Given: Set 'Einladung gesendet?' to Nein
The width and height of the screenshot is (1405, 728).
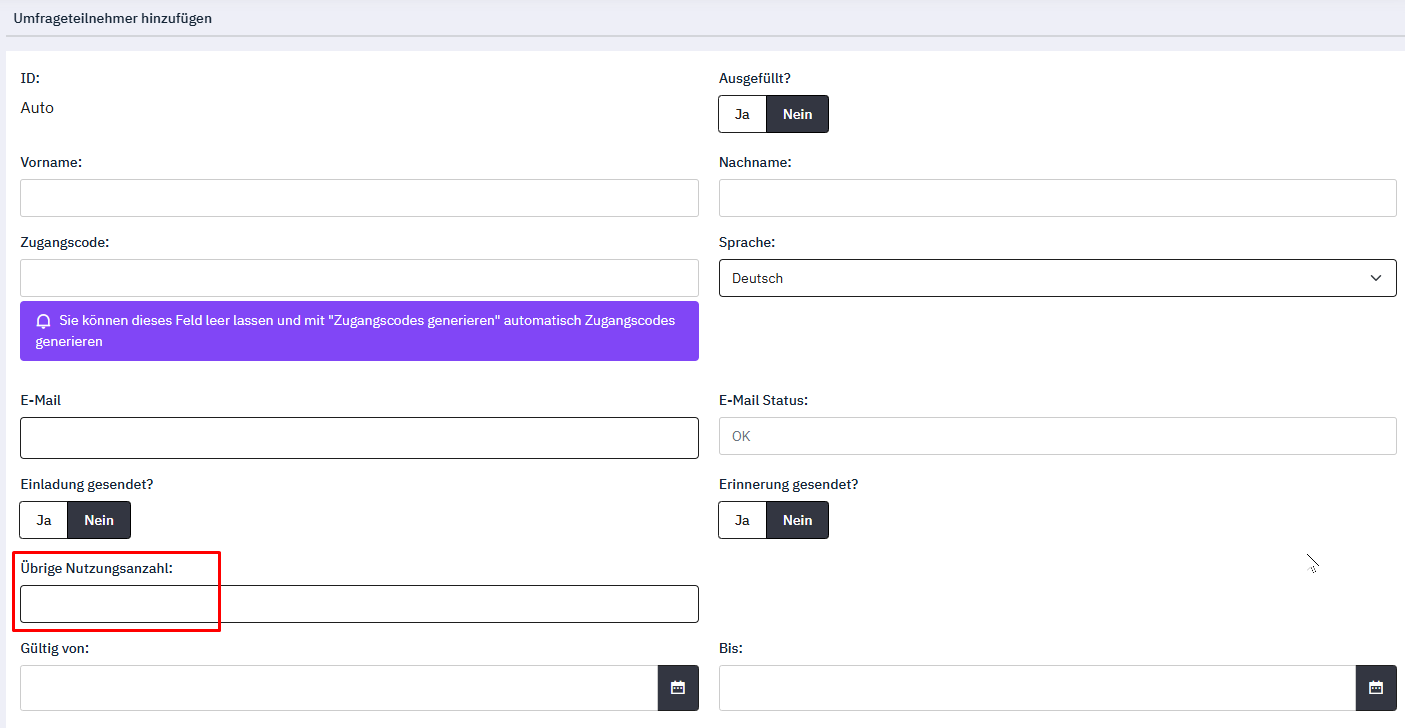Looking at the screenshot, I should 98,520.
